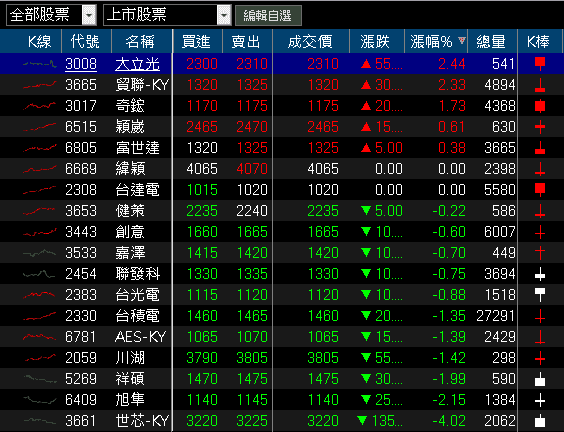Click the white K棒 icon for 2454 聯發科
564x432 pixels.
pyautogui.click(x=540, y=274)
